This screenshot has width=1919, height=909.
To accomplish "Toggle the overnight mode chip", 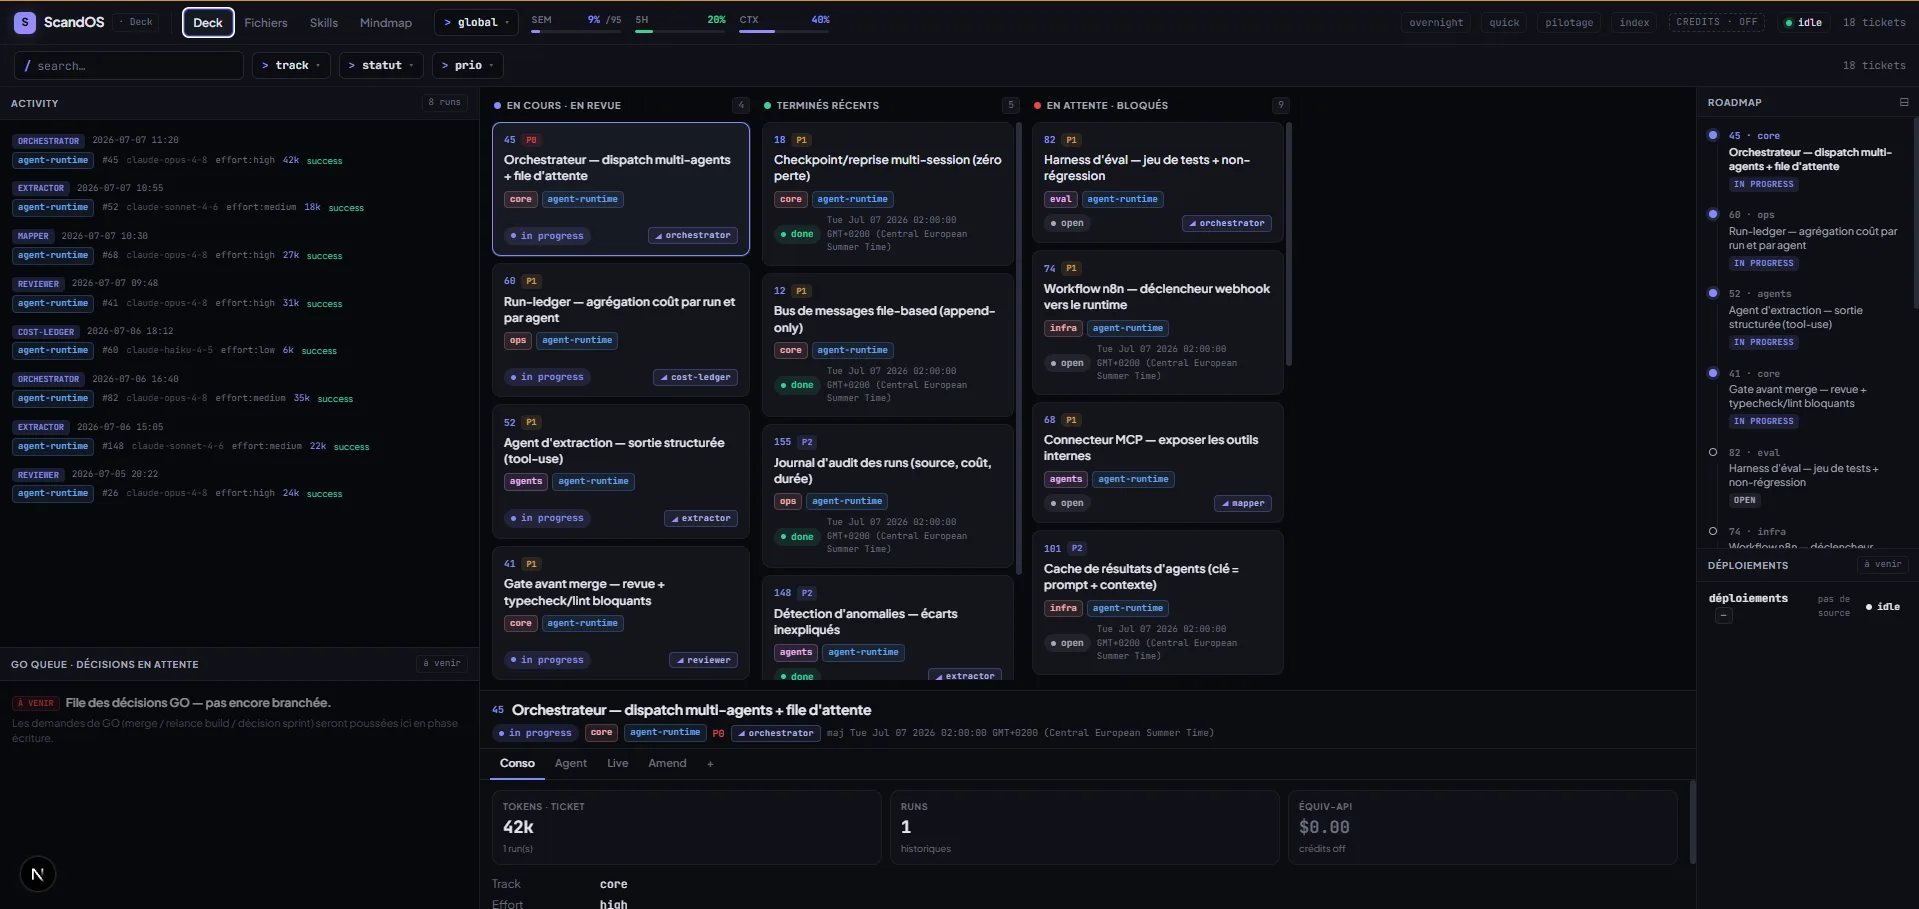I will 1436,22.
